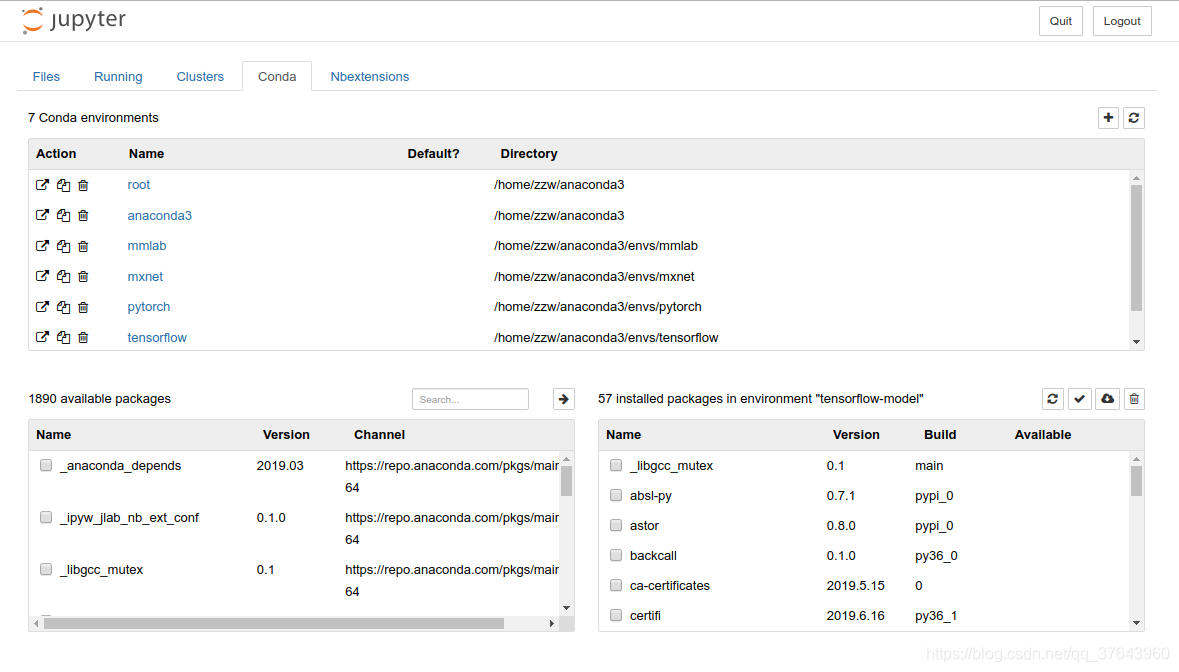Open the root environment link
1179x672 pixels.
click(x=138, y=185)
